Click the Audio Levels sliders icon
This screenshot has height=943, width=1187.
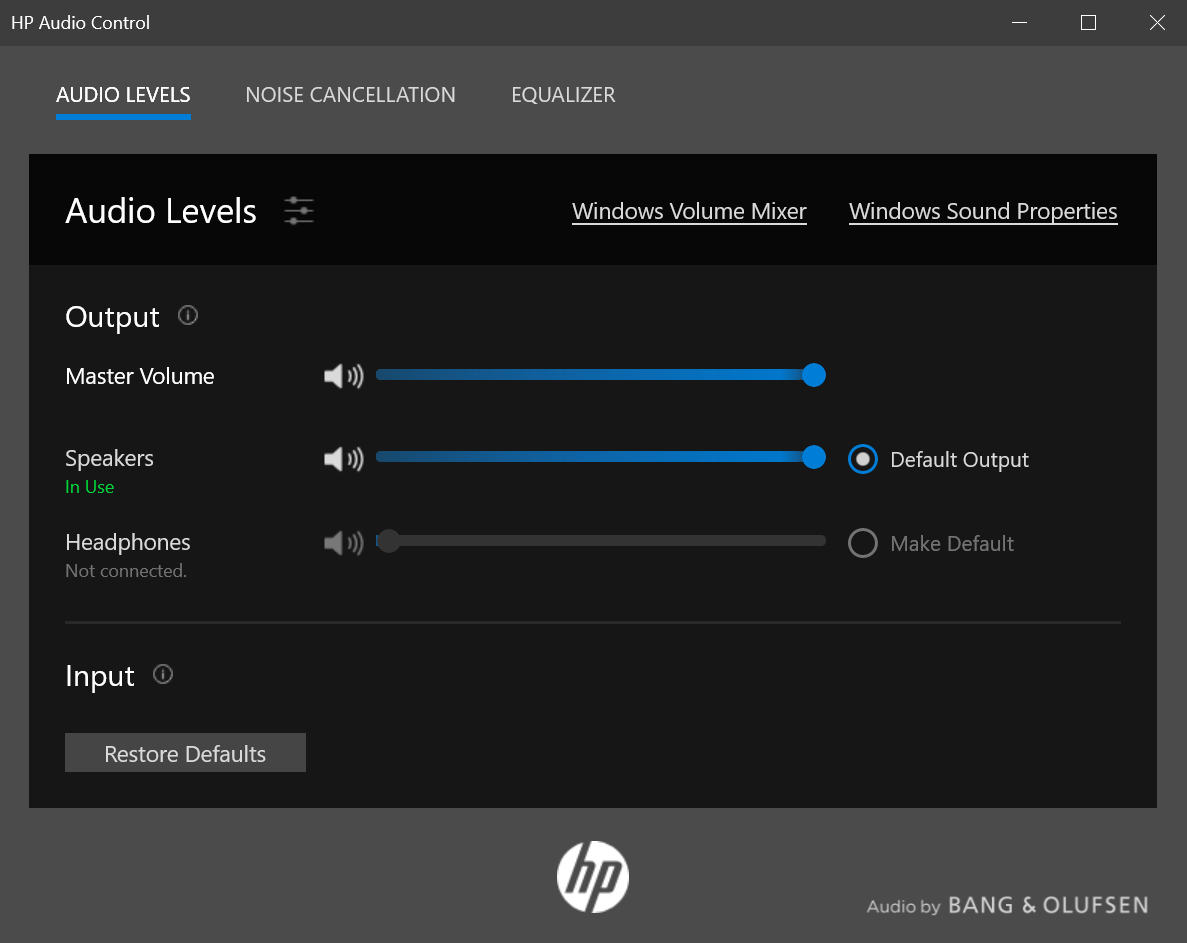pos(299,211)
